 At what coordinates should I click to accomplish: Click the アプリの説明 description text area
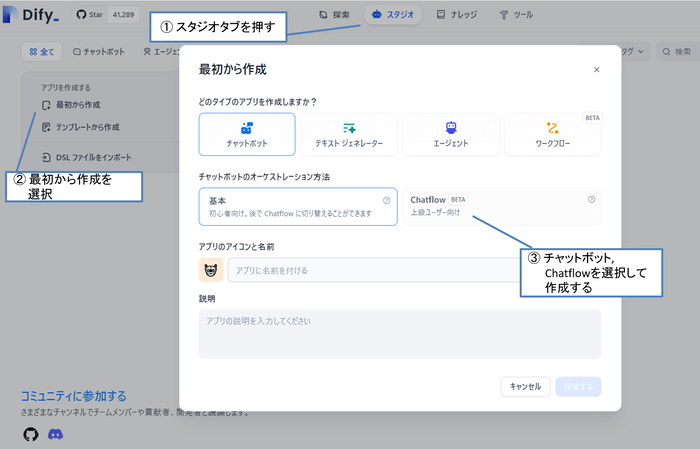pyautogui.click(x=400, y=334)
